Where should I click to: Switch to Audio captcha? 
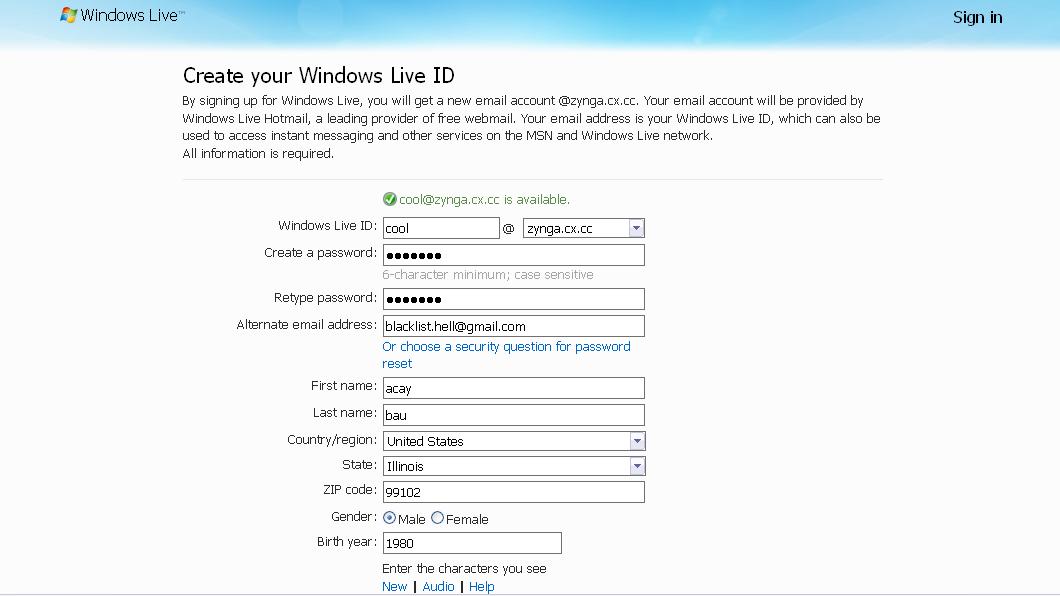click(438, 587)
